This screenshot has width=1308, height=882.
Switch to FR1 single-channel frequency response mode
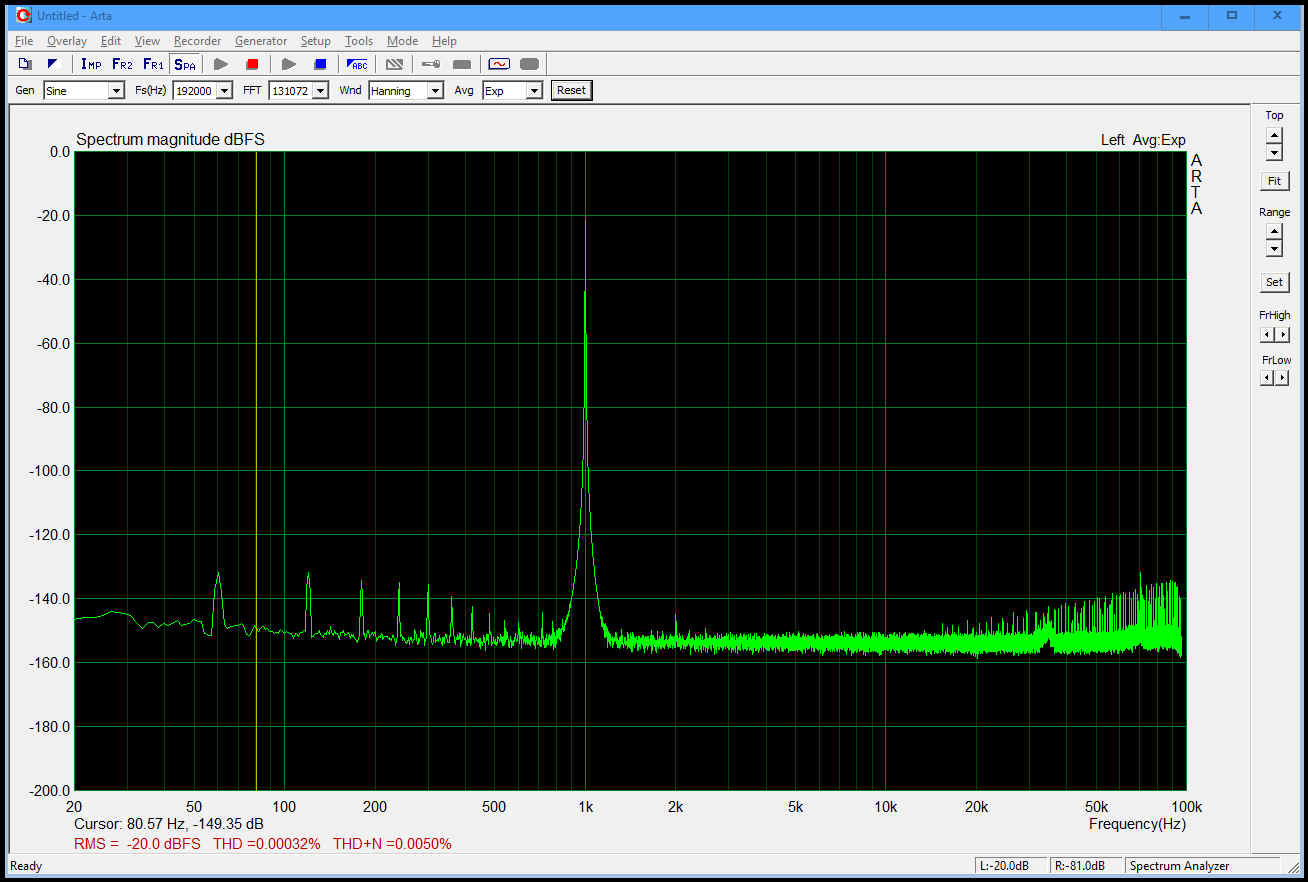coord(153,64)
